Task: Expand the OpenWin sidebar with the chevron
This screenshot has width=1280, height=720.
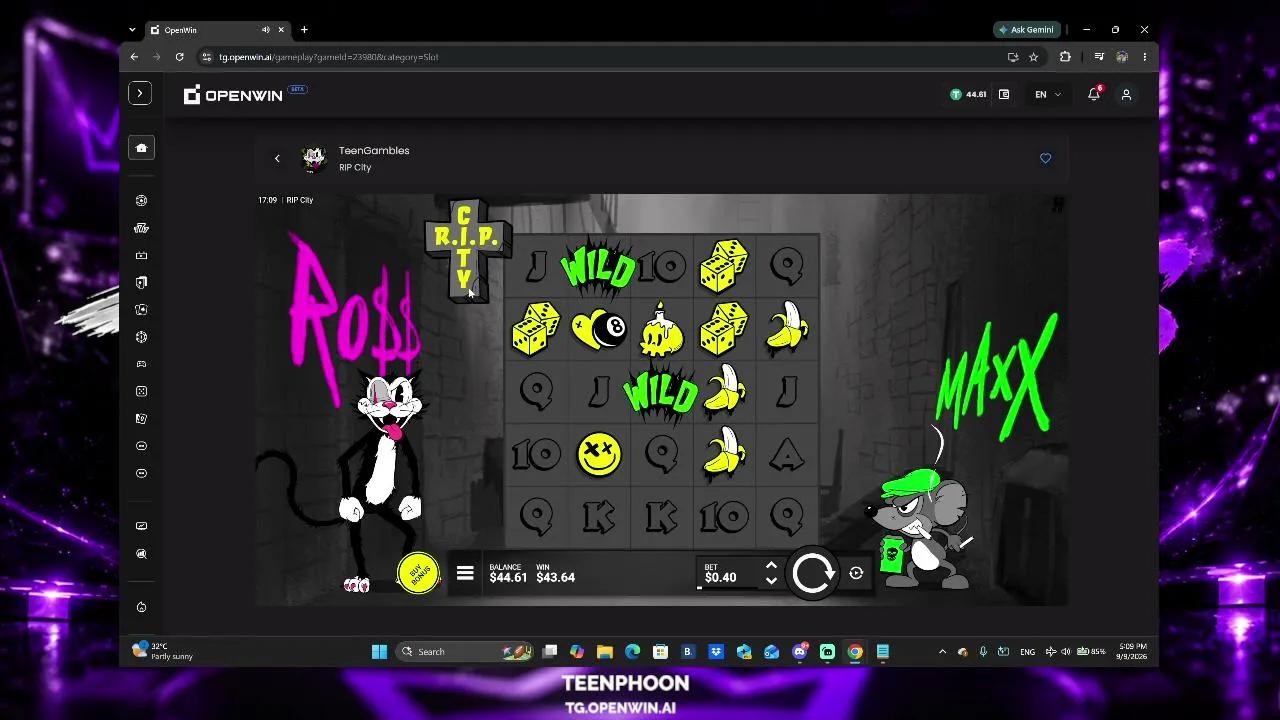Action: pos(140,93)
